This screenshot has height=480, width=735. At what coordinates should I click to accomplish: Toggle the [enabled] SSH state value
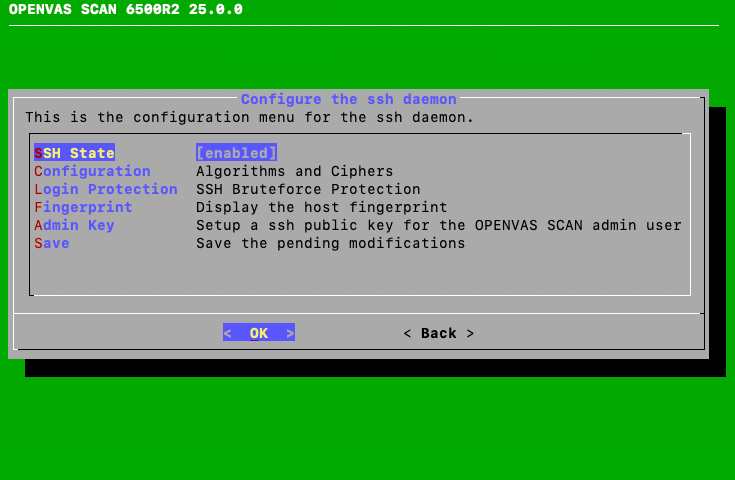point(236,153)
